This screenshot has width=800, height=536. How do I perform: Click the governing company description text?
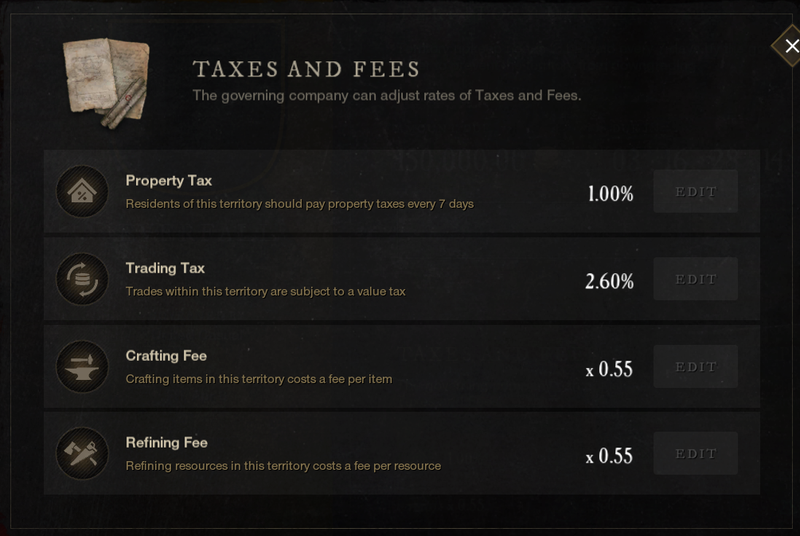click(x=386, y=96)
